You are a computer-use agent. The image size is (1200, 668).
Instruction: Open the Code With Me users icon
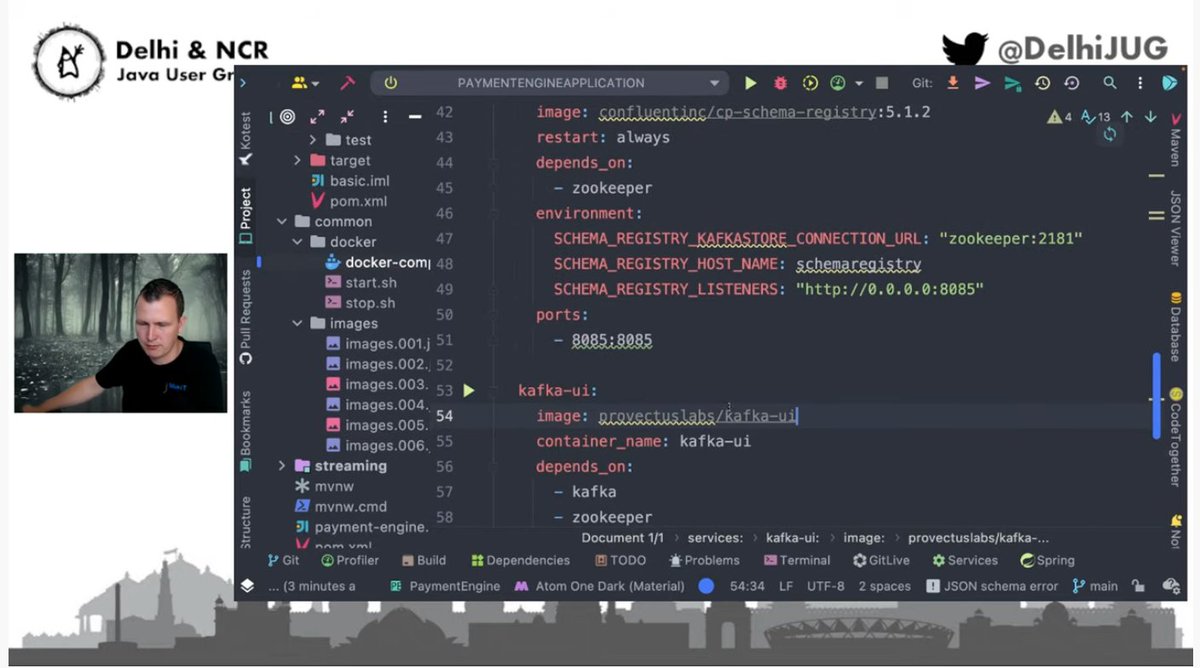(299, 83)
